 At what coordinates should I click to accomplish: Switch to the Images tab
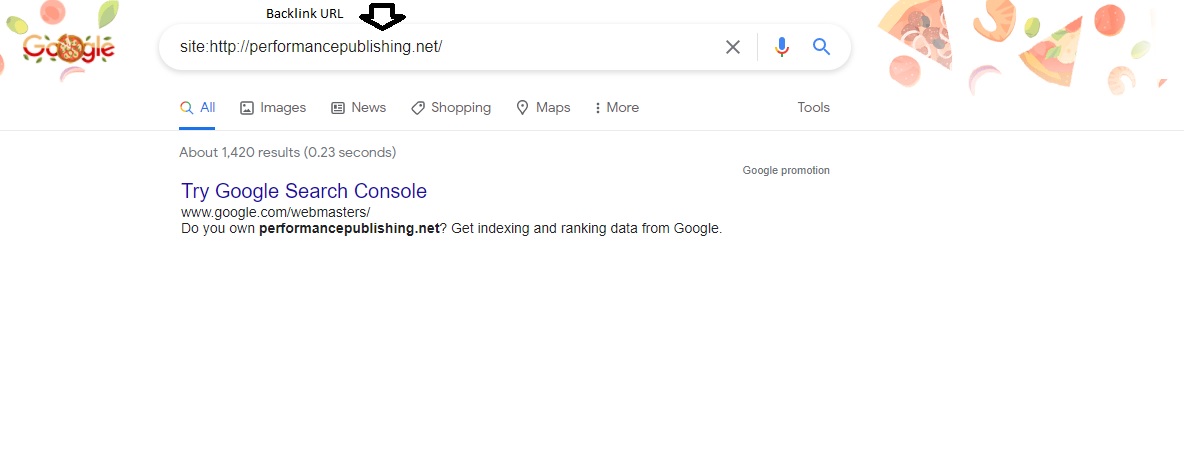tap(273, 108)
